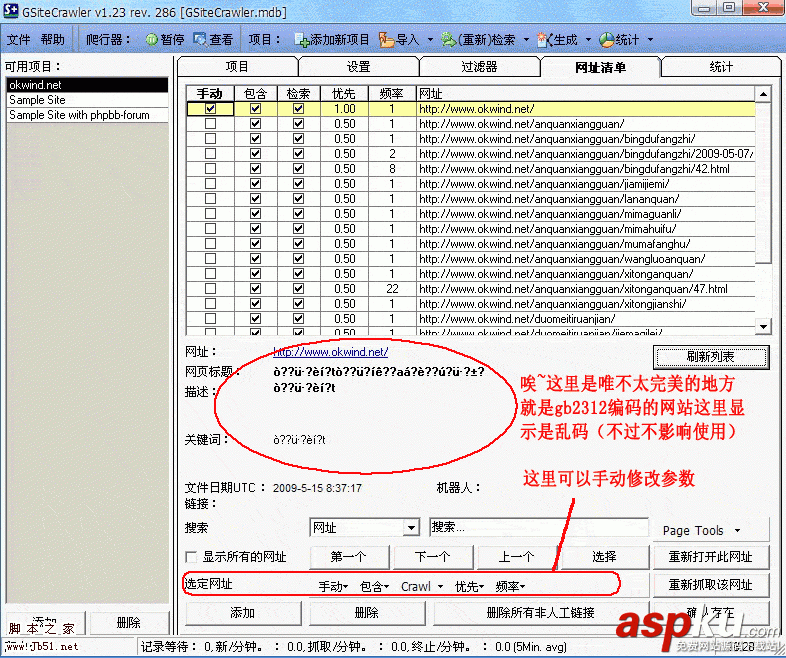Click the 查看 crawler view icon
786x658 pixels.
[200, 40]
